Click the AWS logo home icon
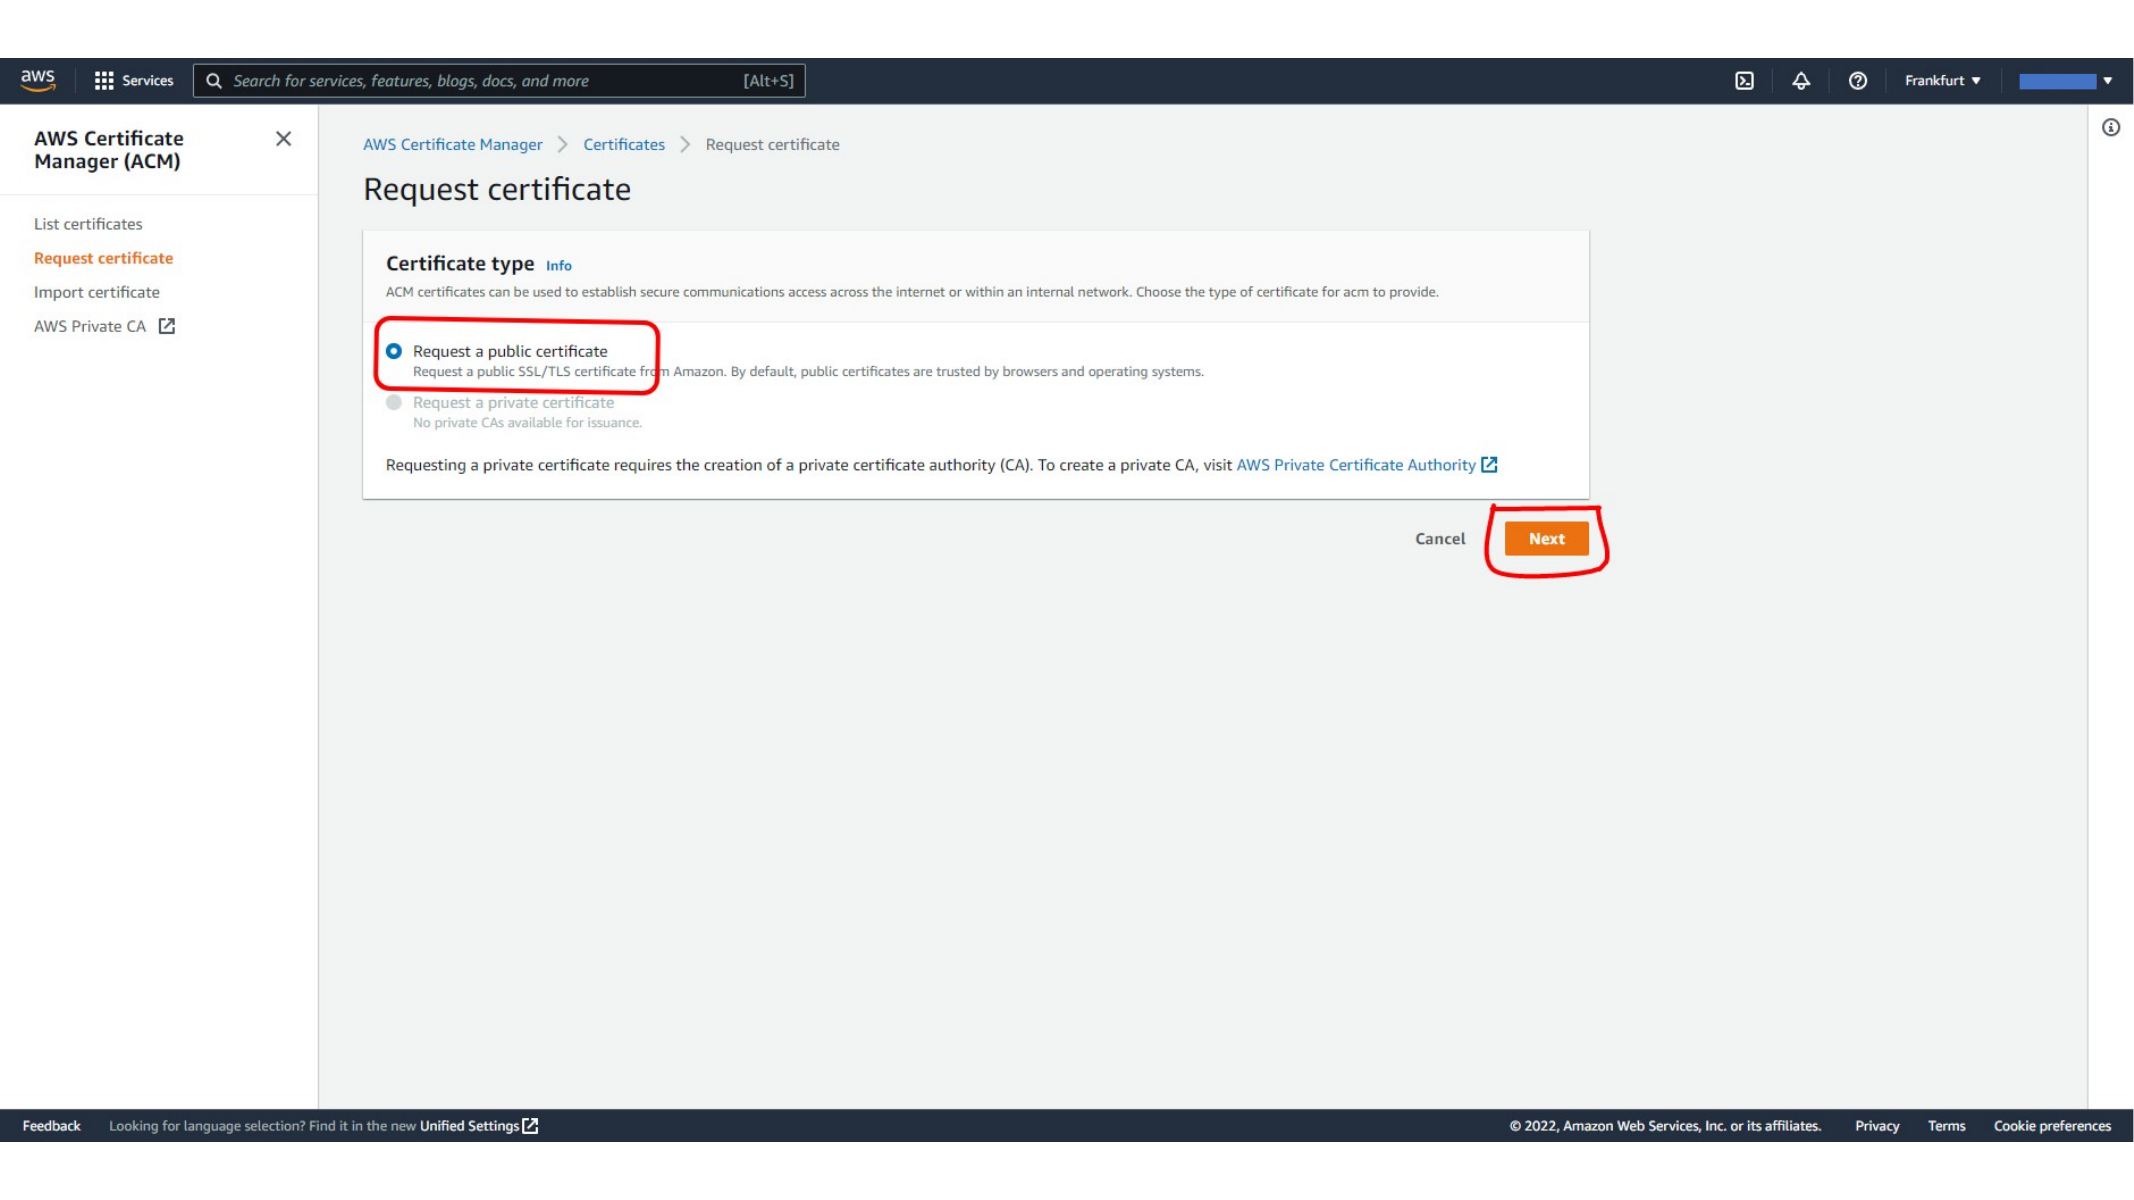This screenshot has height=1200, width=2134. (x=38, y=80)
